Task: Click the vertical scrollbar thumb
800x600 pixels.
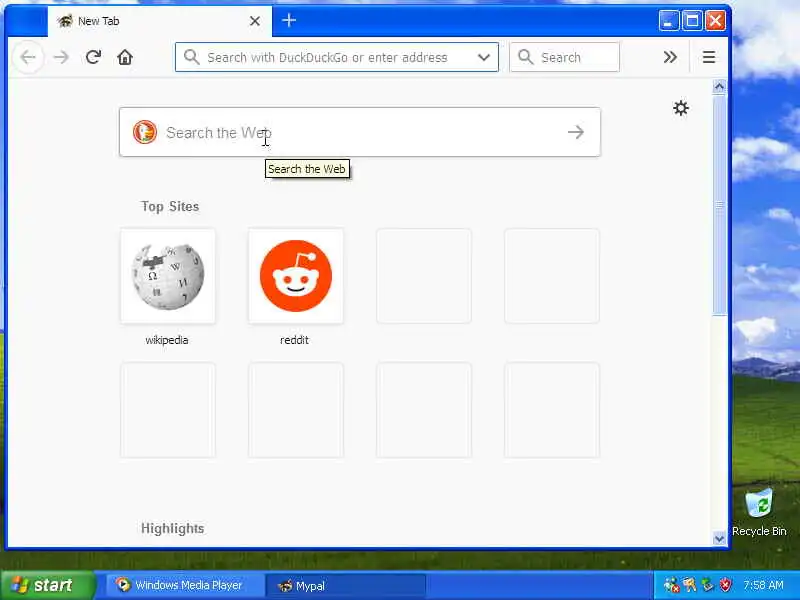Action: (719, 205)
